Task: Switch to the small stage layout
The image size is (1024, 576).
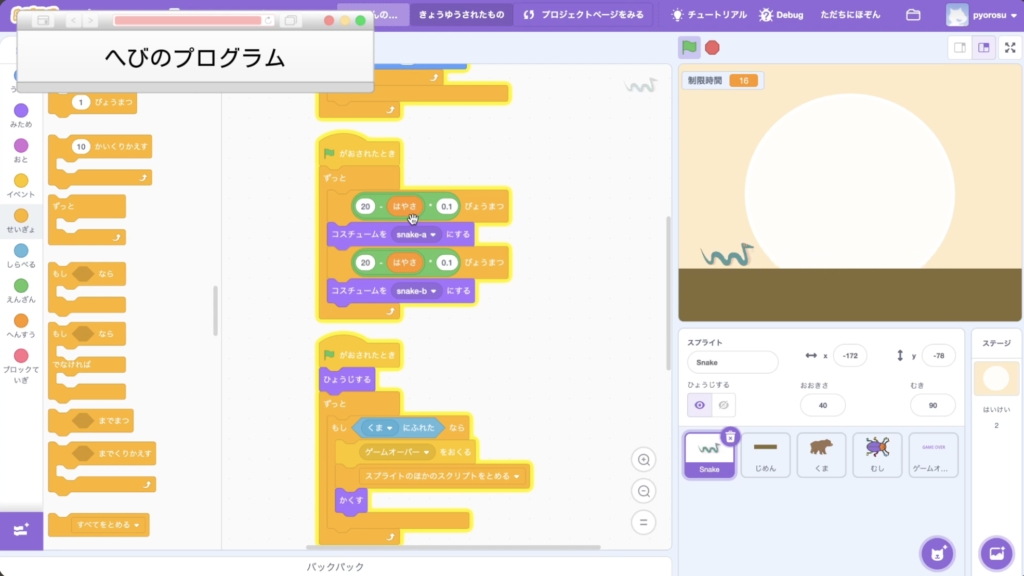Action: (959, 47)
